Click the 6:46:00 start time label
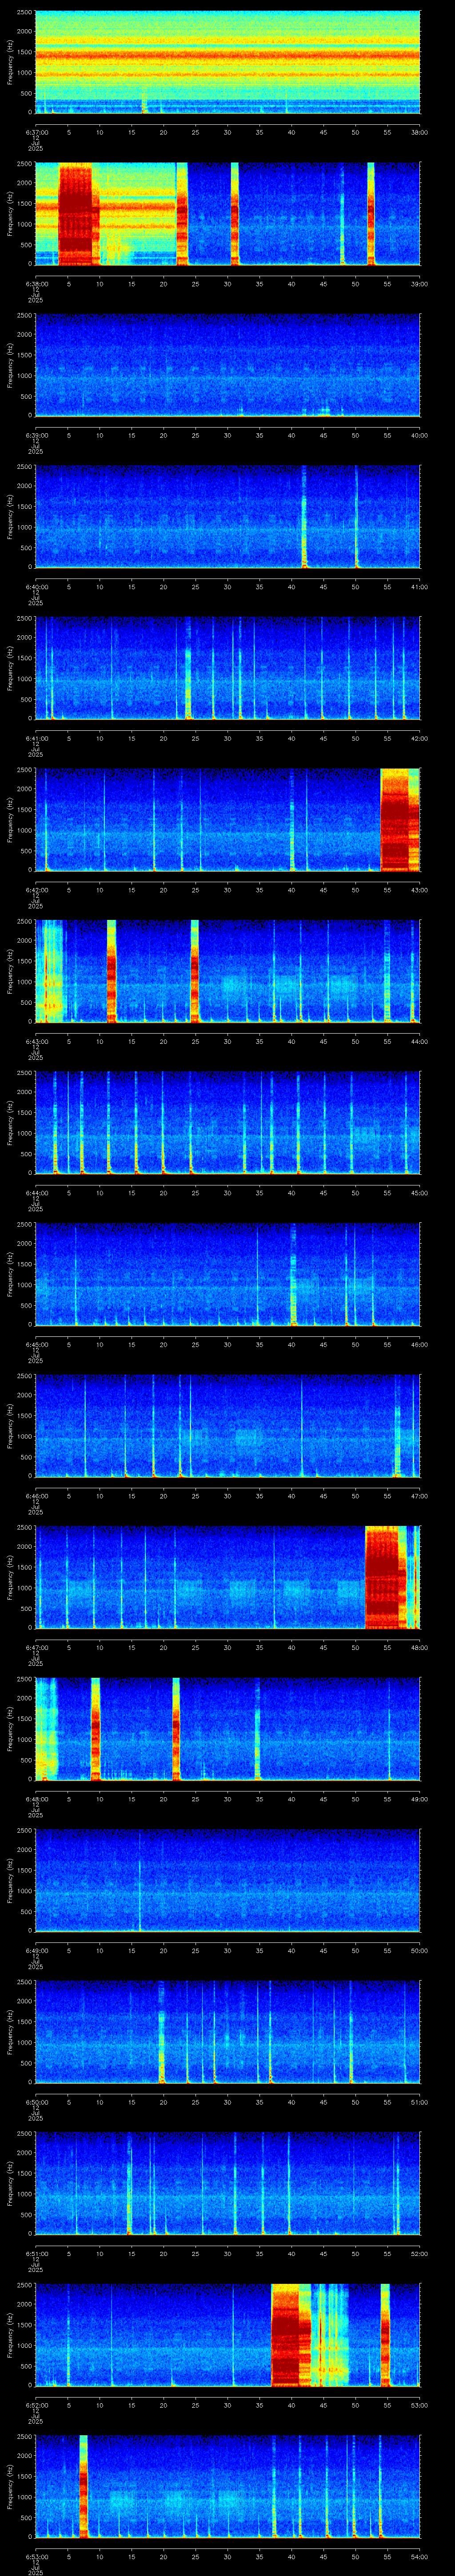 [x=37, y=1495]
